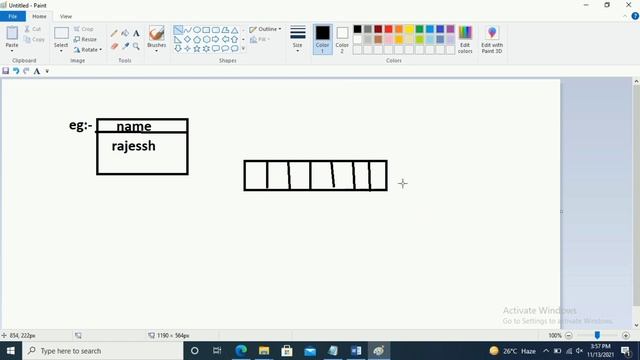The image size is (640, 360).
Task: Activate Color 2 background selector
Action: (342, 39)
